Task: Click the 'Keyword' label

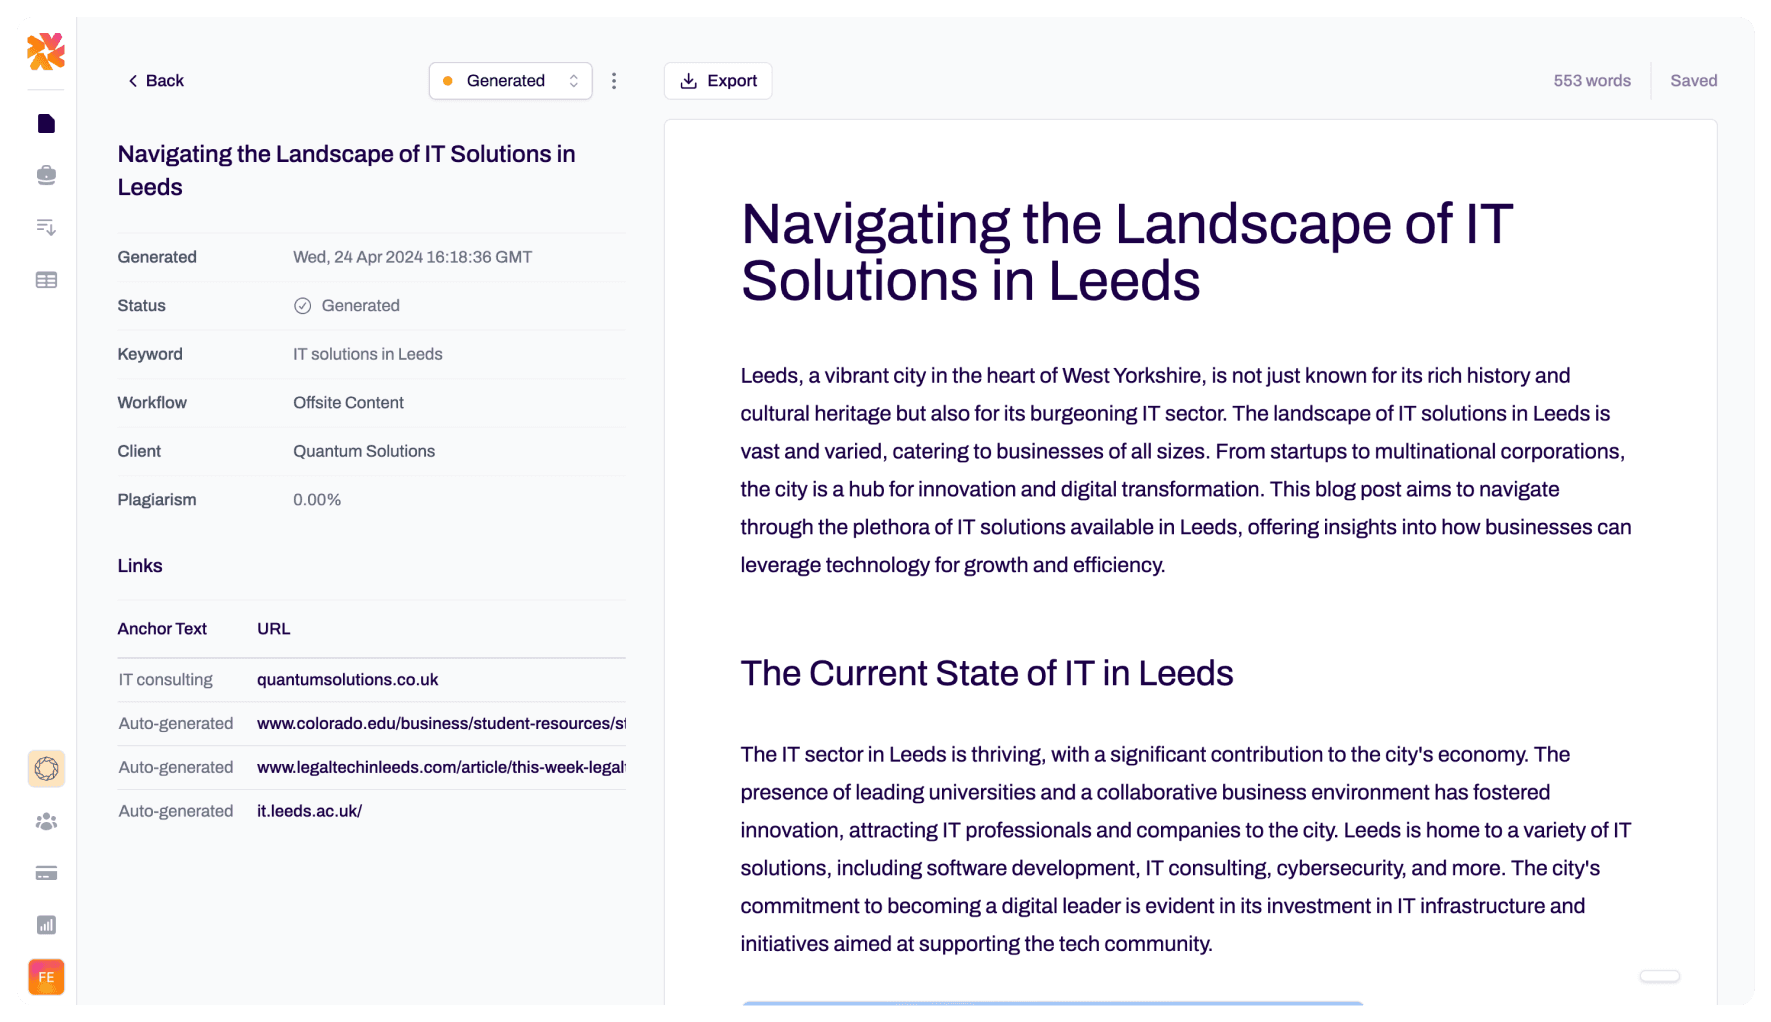Action: [x=150, y=354]
